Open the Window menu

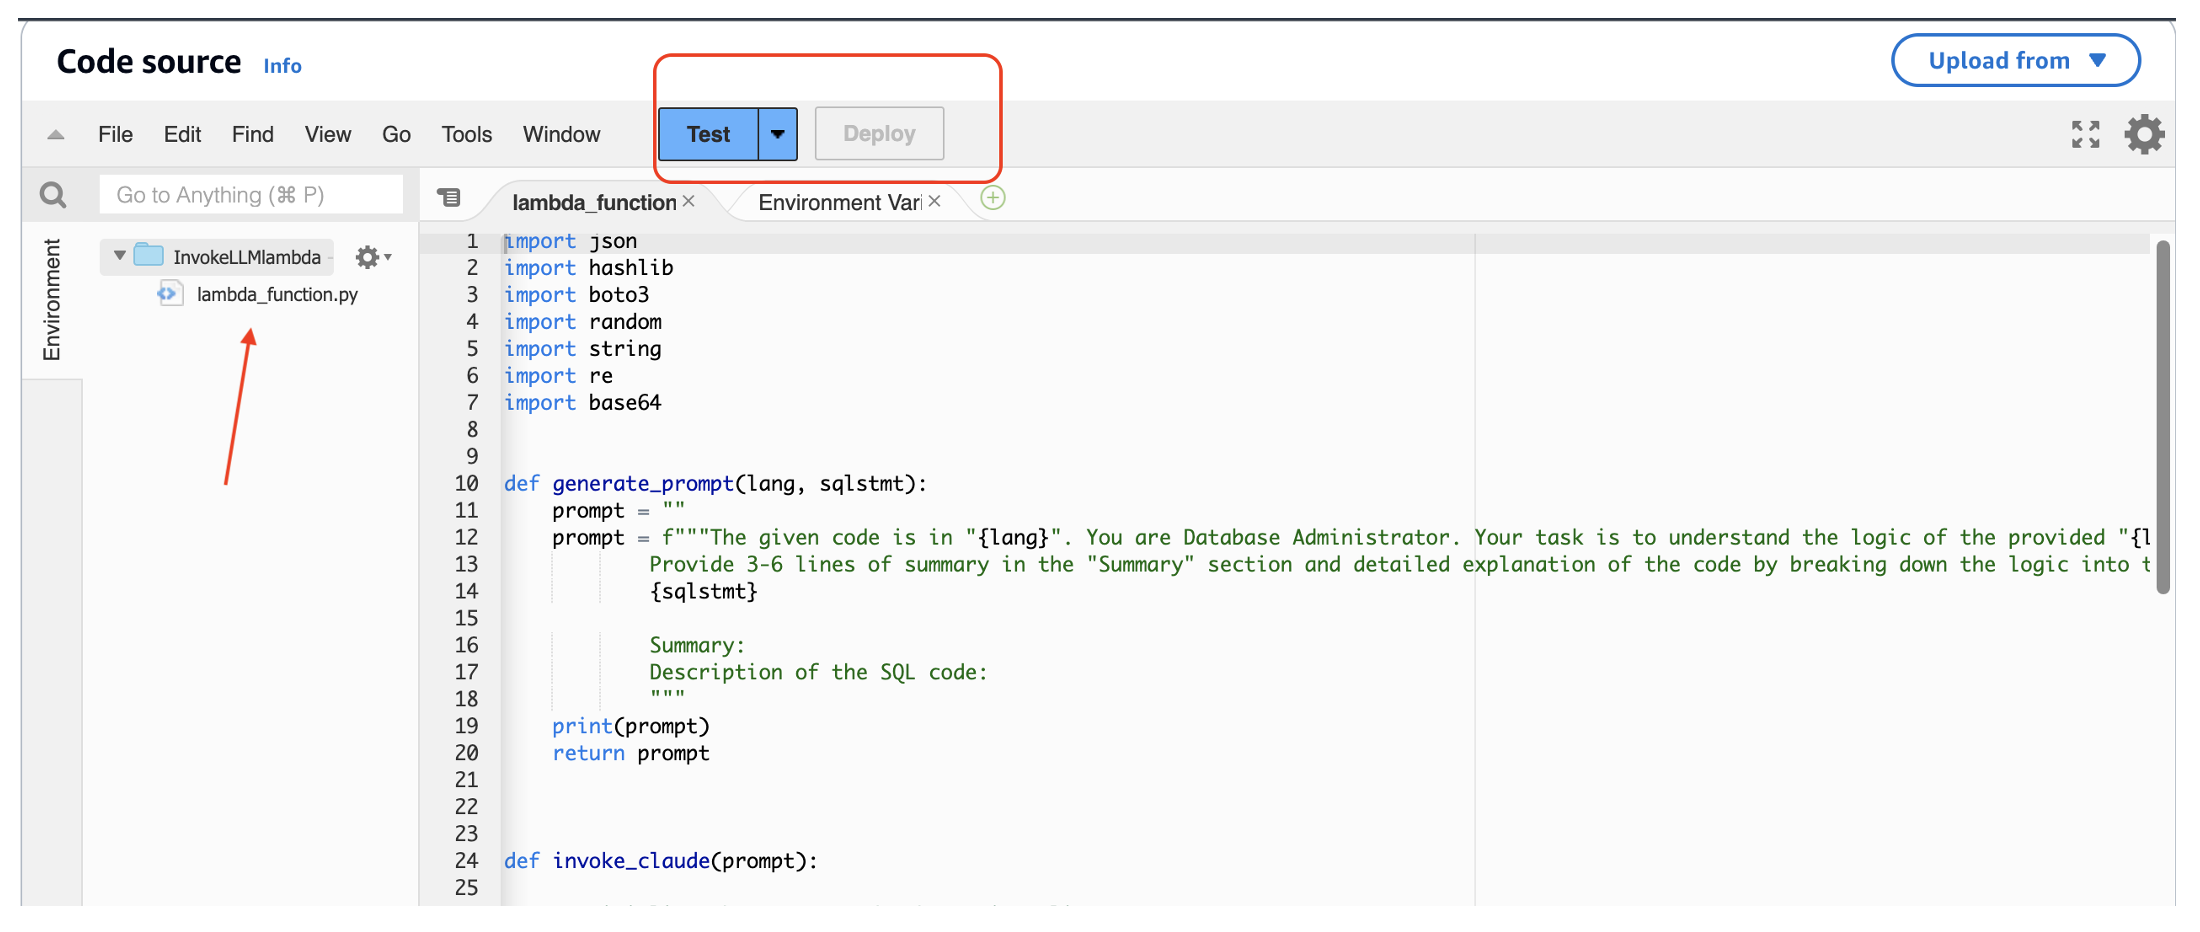coord(561,134)
